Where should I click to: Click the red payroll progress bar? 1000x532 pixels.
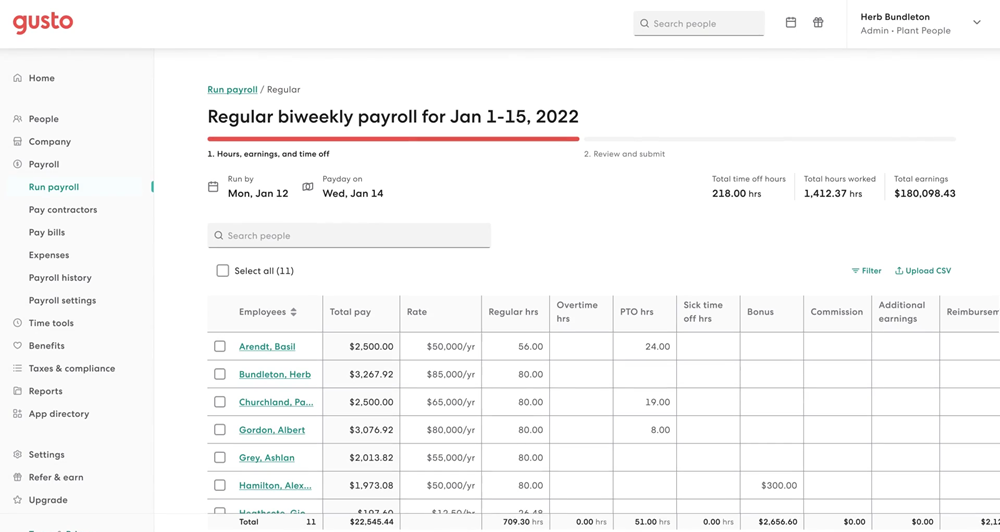(393, 139)
